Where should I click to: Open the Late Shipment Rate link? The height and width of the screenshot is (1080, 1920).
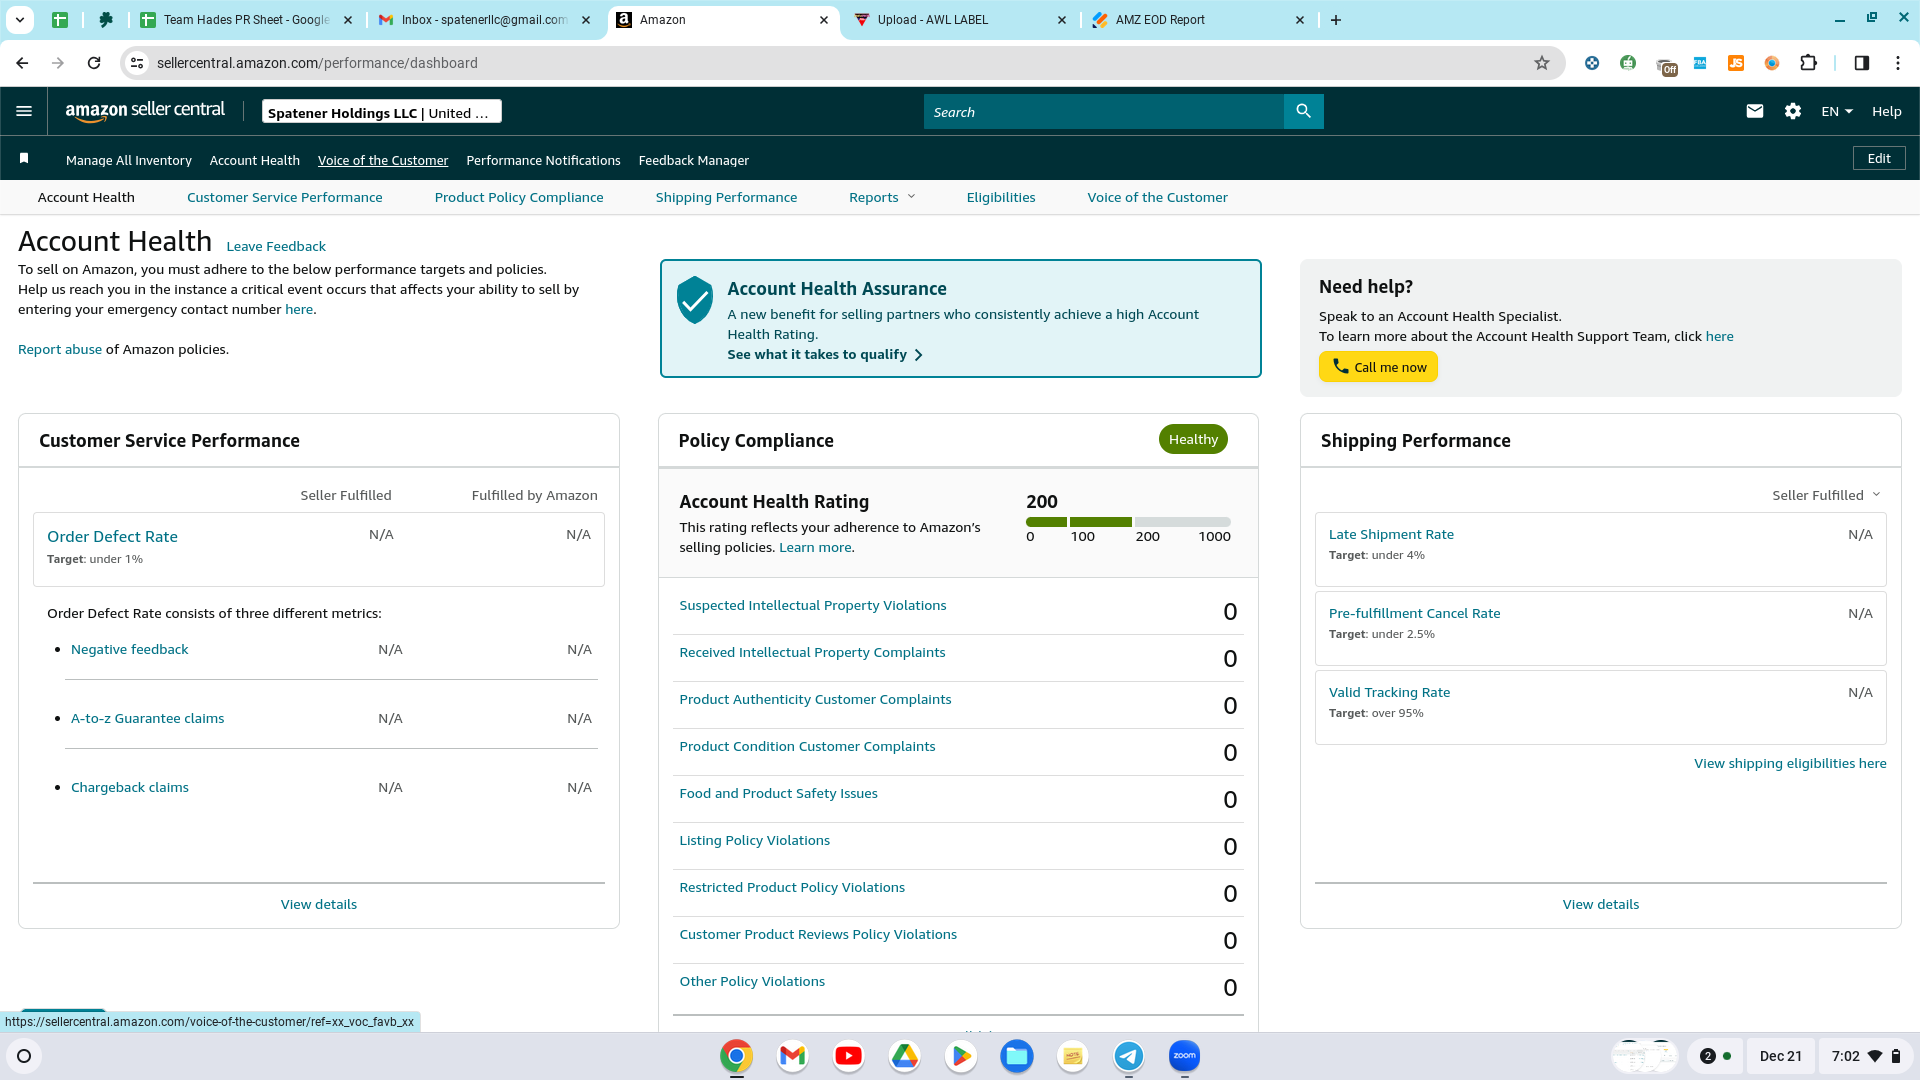coord(1391,535)
